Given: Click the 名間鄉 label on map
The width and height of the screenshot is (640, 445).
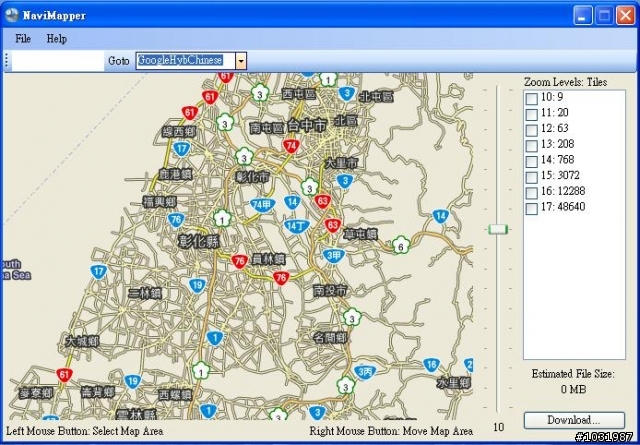Looking at the screenshot, I should coord(330,338).
